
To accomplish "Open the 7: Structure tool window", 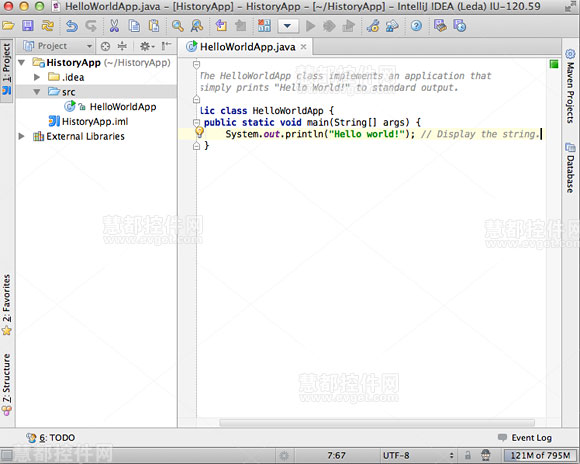I will [7, 384].
